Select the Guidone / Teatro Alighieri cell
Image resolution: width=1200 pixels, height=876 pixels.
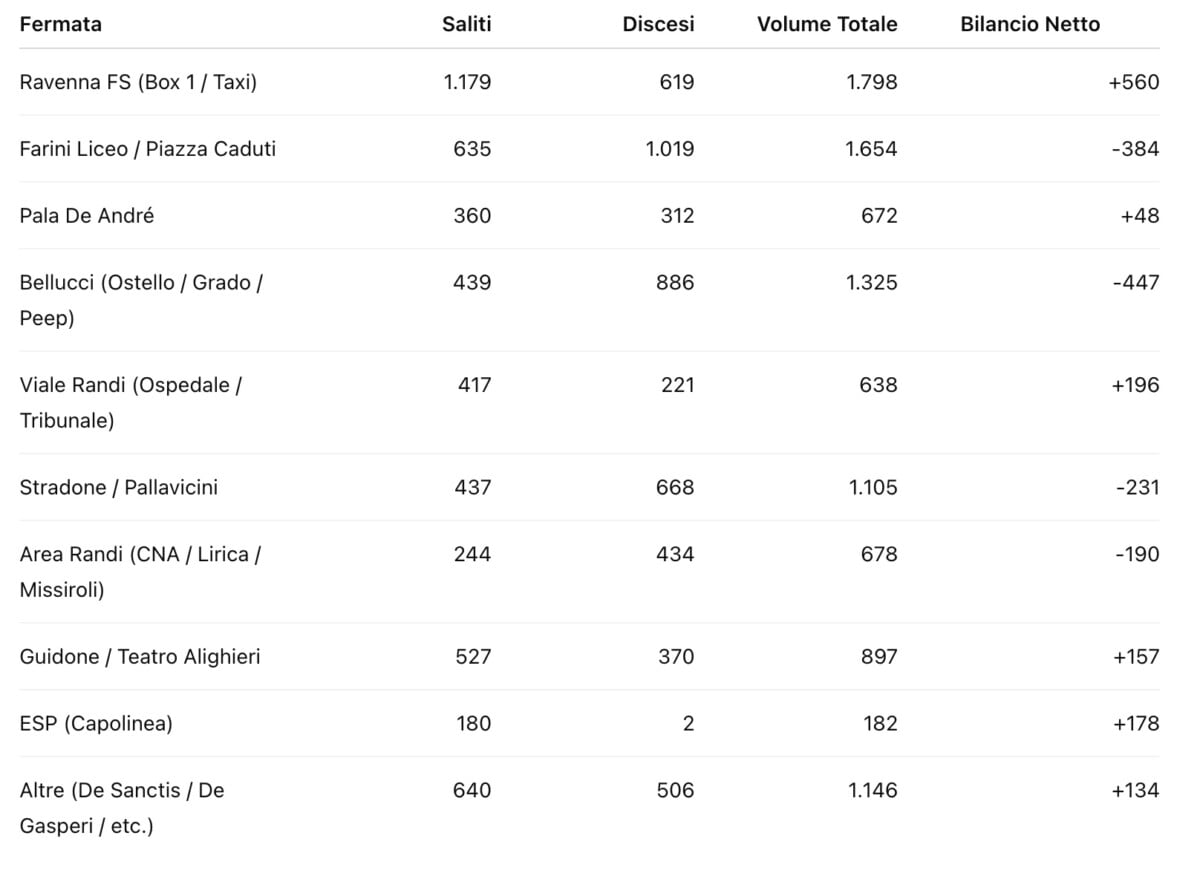point(140,657)
